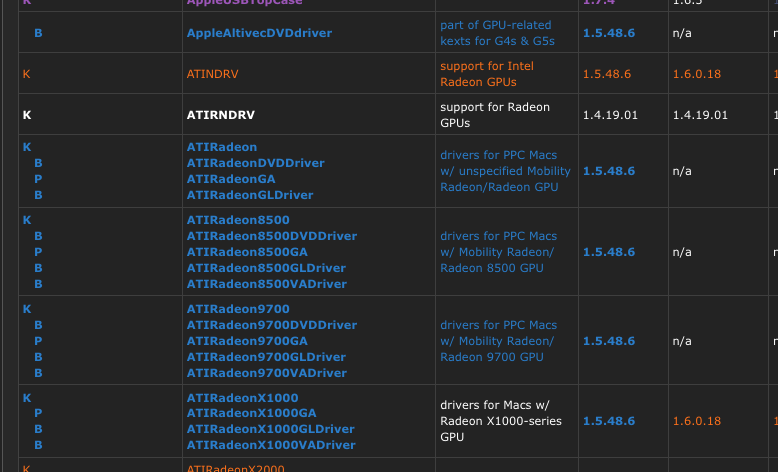Click ATIRadeon9700VADriver entry
Screen dimensions: 778x472
pos(266,373)
